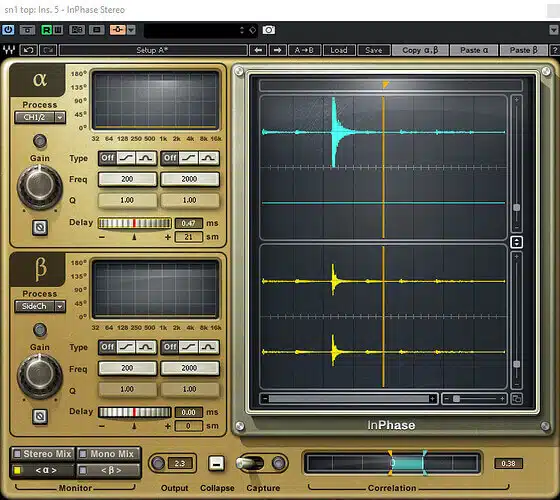Click the next preset right arrow
The image size is (560, 500).
278,50
